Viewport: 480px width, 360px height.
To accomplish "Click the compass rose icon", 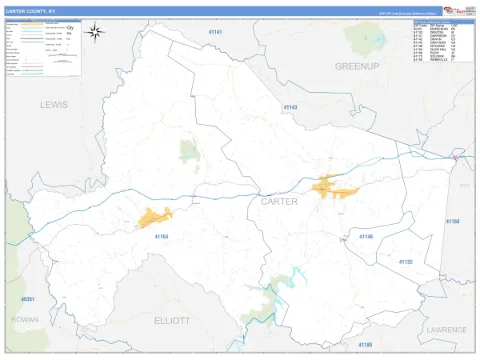I will click(x=95, y=32).
